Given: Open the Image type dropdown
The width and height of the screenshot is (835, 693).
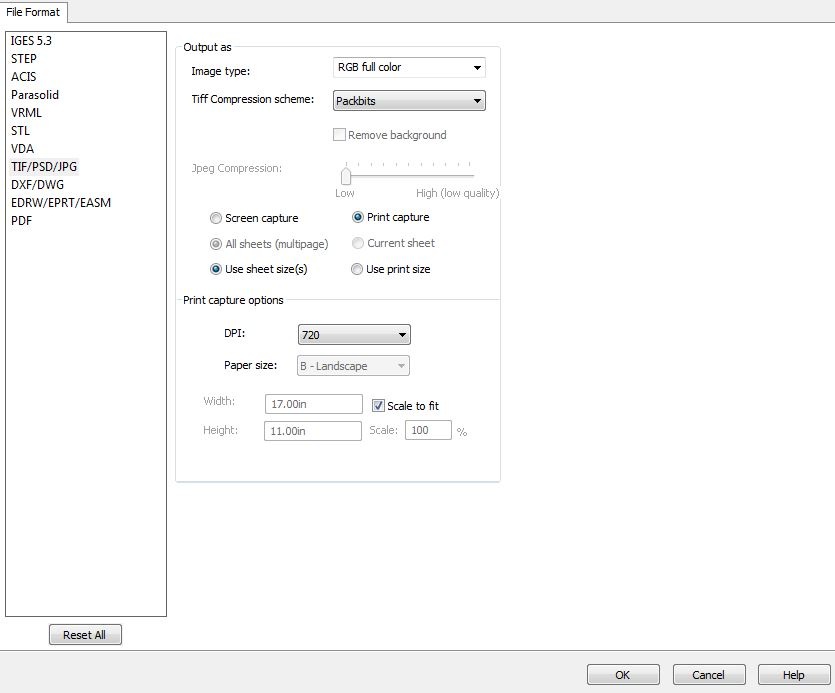Looking at the screenshot, I should click(x=409, y=68).
